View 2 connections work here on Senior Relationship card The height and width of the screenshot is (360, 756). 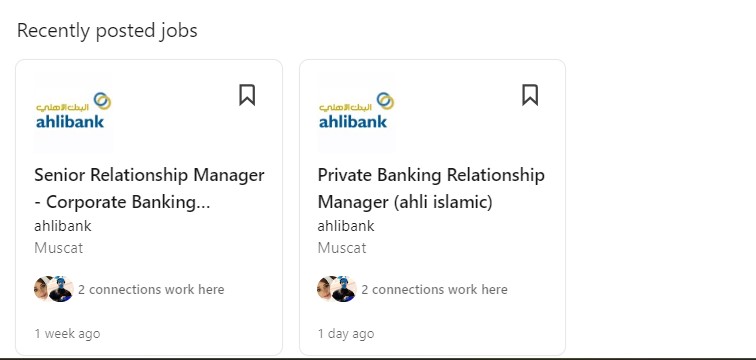pyautogui.click(x=151, y=290)
